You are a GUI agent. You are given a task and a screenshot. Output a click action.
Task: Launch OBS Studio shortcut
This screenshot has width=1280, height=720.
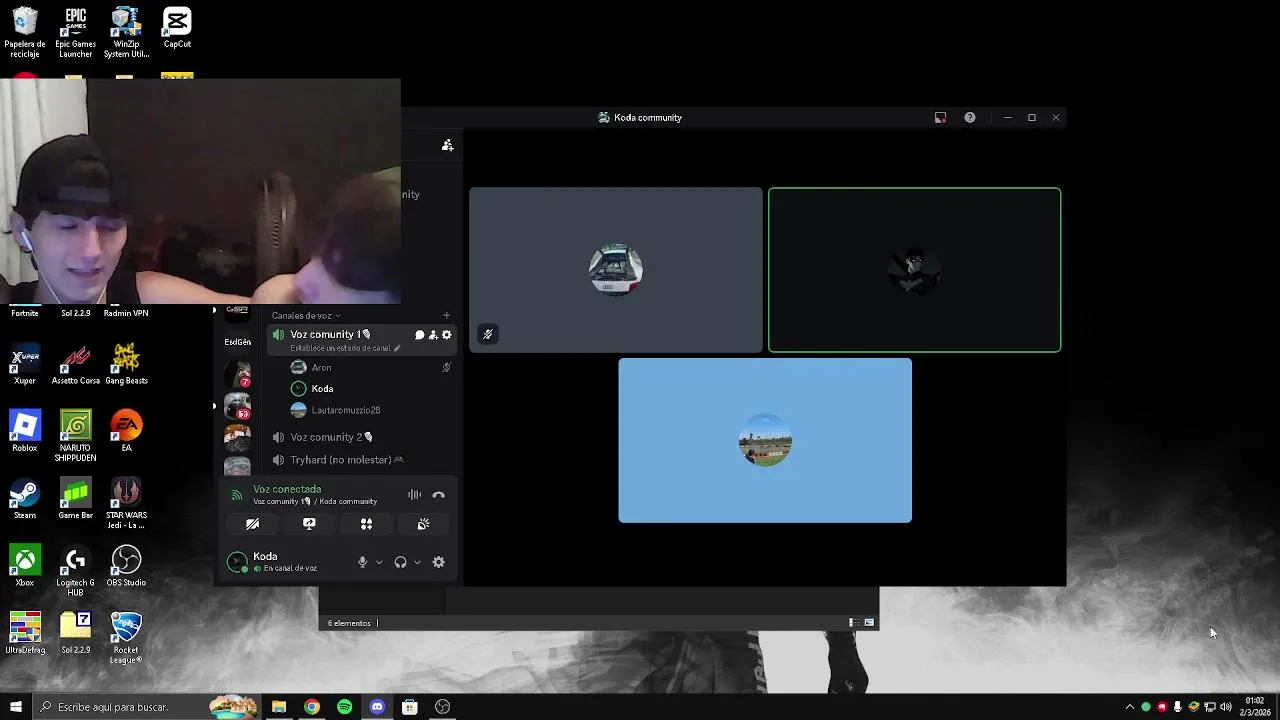tap(126, 566)
